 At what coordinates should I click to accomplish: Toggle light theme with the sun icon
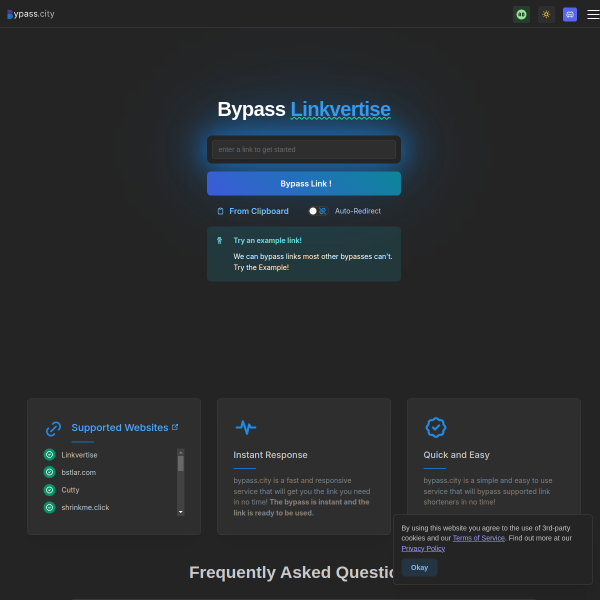click(x=546, y=15)
